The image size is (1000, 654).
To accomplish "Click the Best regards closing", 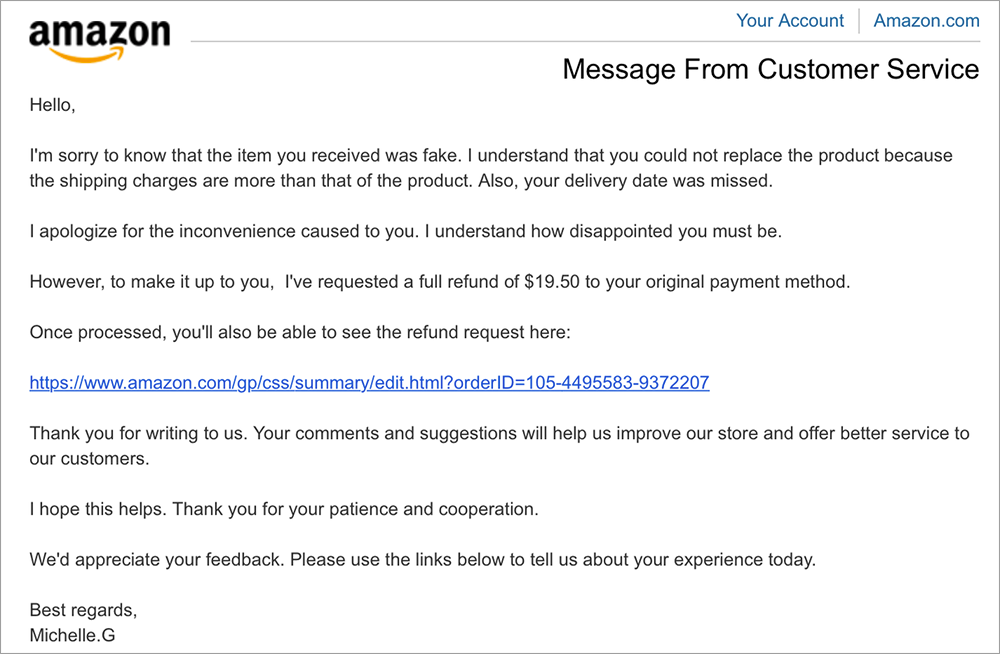I will [83, 610].
